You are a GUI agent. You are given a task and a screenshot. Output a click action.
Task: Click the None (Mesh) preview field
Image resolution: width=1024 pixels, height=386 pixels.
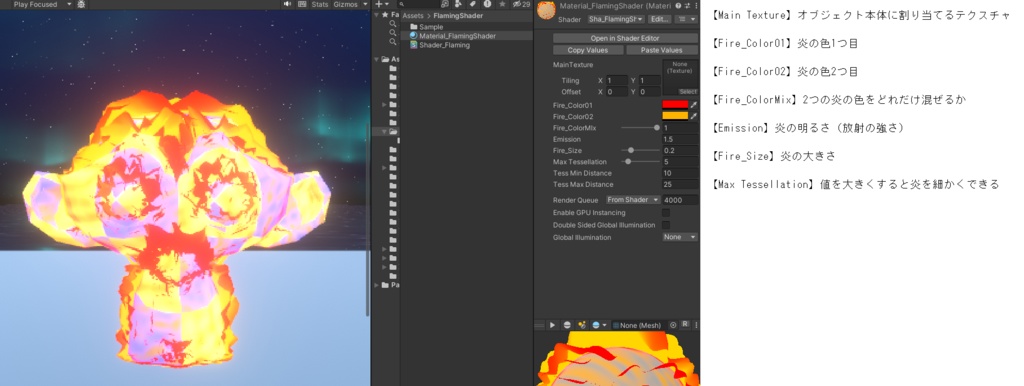[x=639, y=325]
